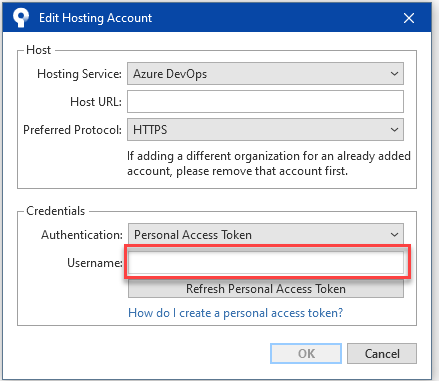Open the Preferred Protocol dropdown showing HTTPS

tap(265, 129)
